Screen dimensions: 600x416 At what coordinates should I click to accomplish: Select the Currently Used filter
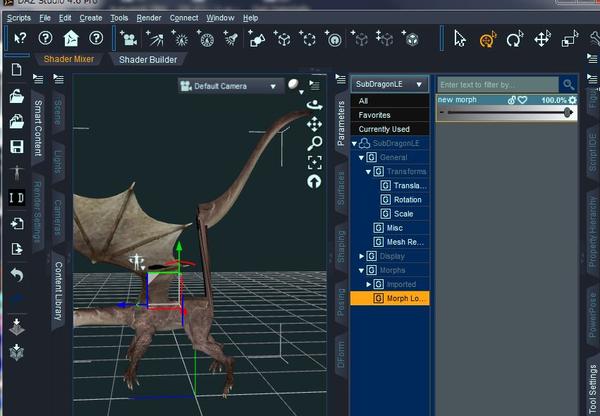click(385, 129)
